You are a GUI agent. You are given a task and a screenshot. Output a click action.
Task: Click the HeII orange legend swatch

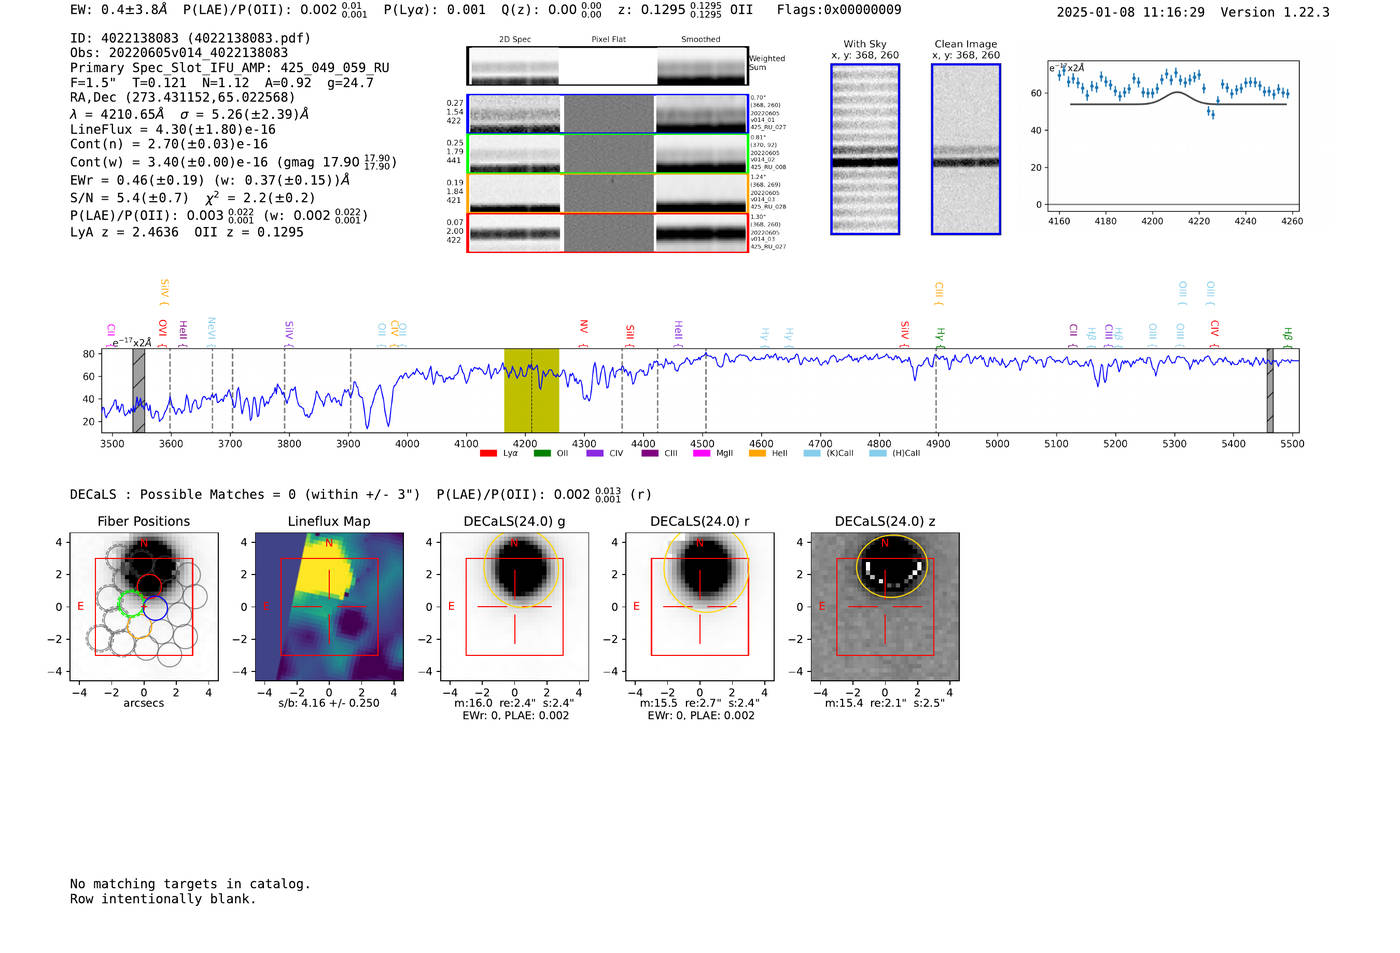757,453
